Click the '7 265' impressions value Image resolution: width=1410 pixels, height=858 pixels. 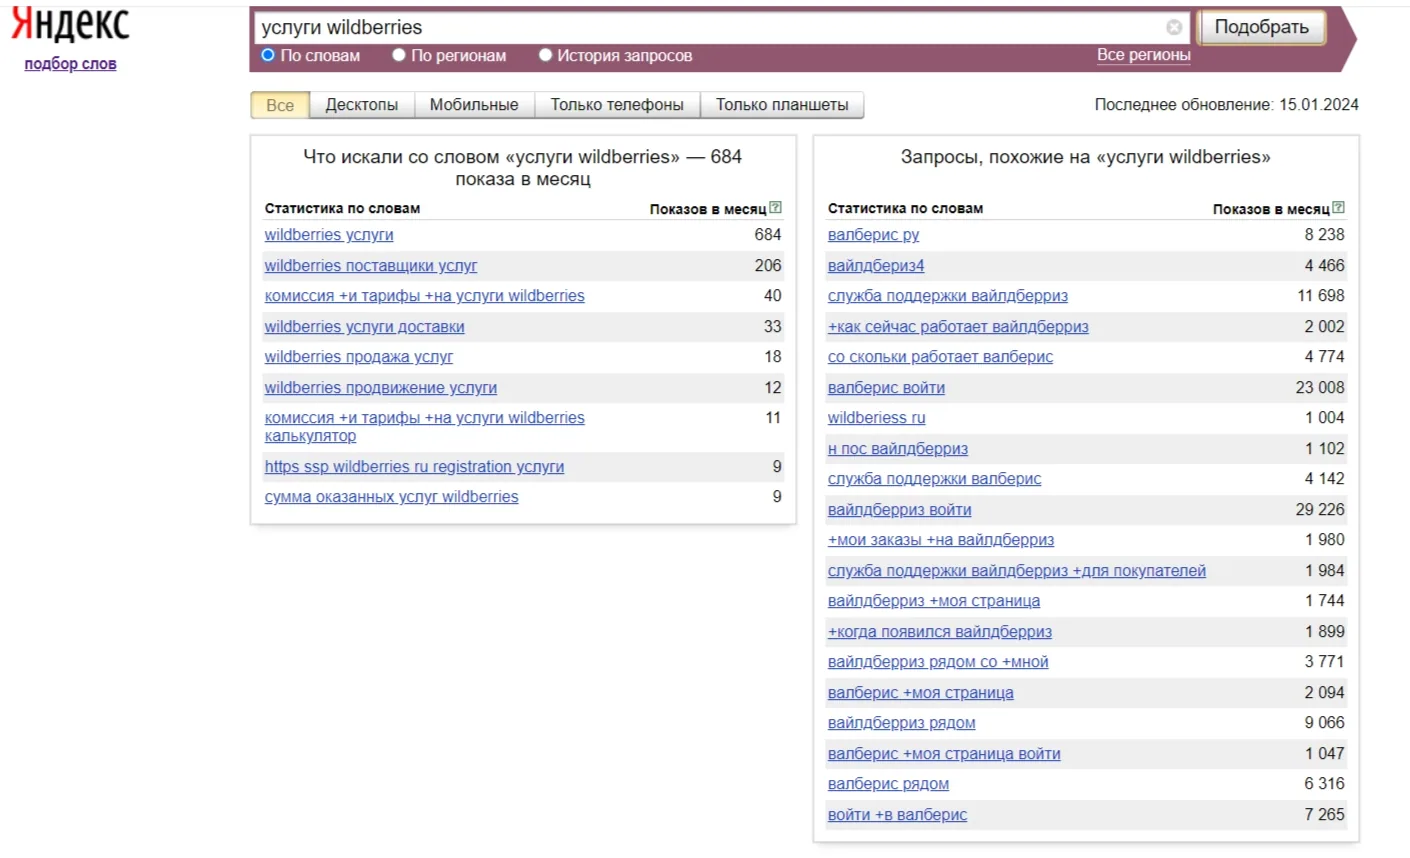pos(1324,815)
